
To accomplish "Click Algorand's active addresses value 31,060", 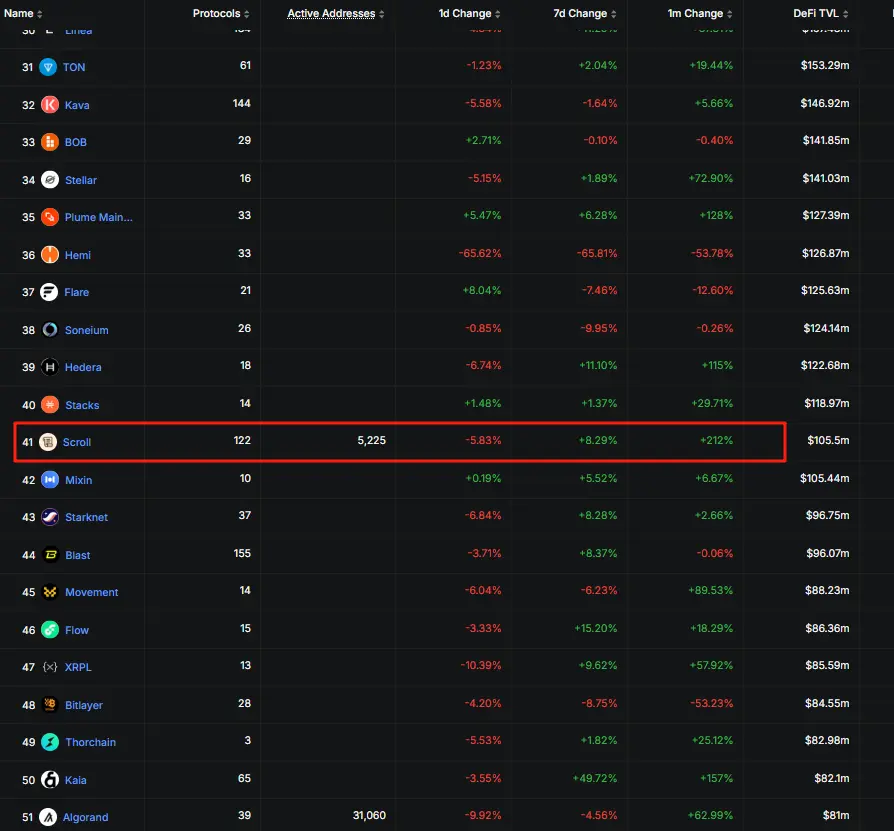I will [369, 816].
